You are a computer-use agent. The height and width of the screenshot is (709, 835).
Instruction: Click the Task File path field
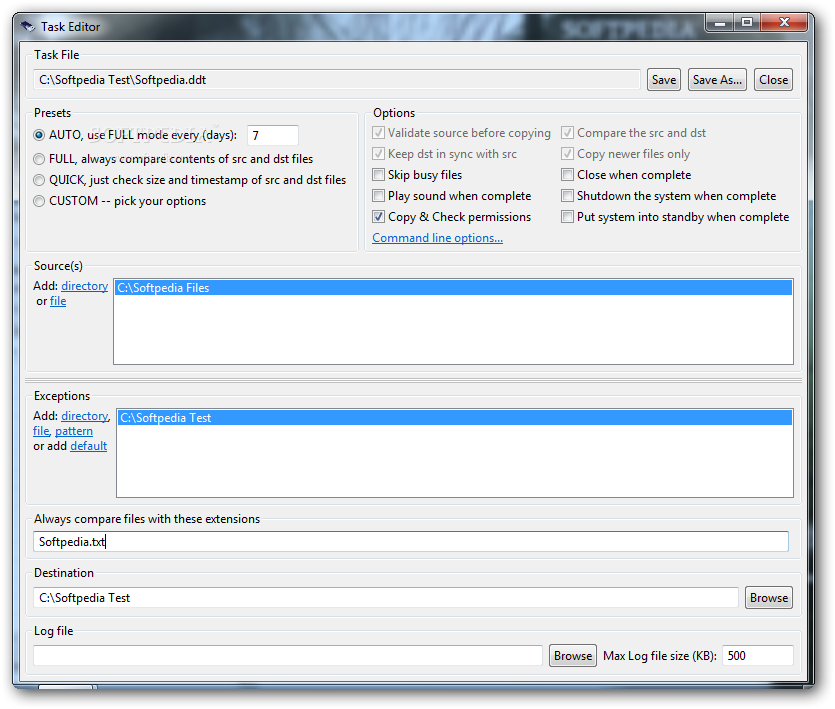[337, 80]
